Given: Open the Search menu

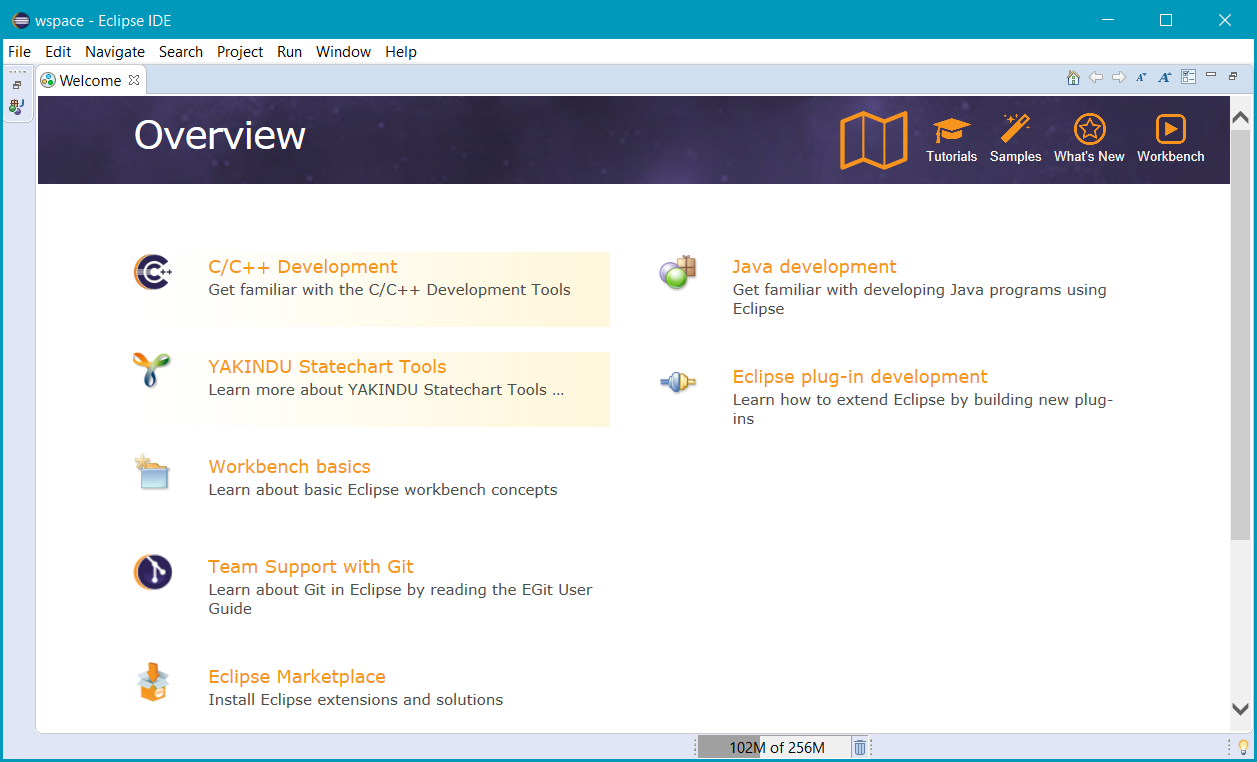Looking at the screenshot, I should (181, 52).
